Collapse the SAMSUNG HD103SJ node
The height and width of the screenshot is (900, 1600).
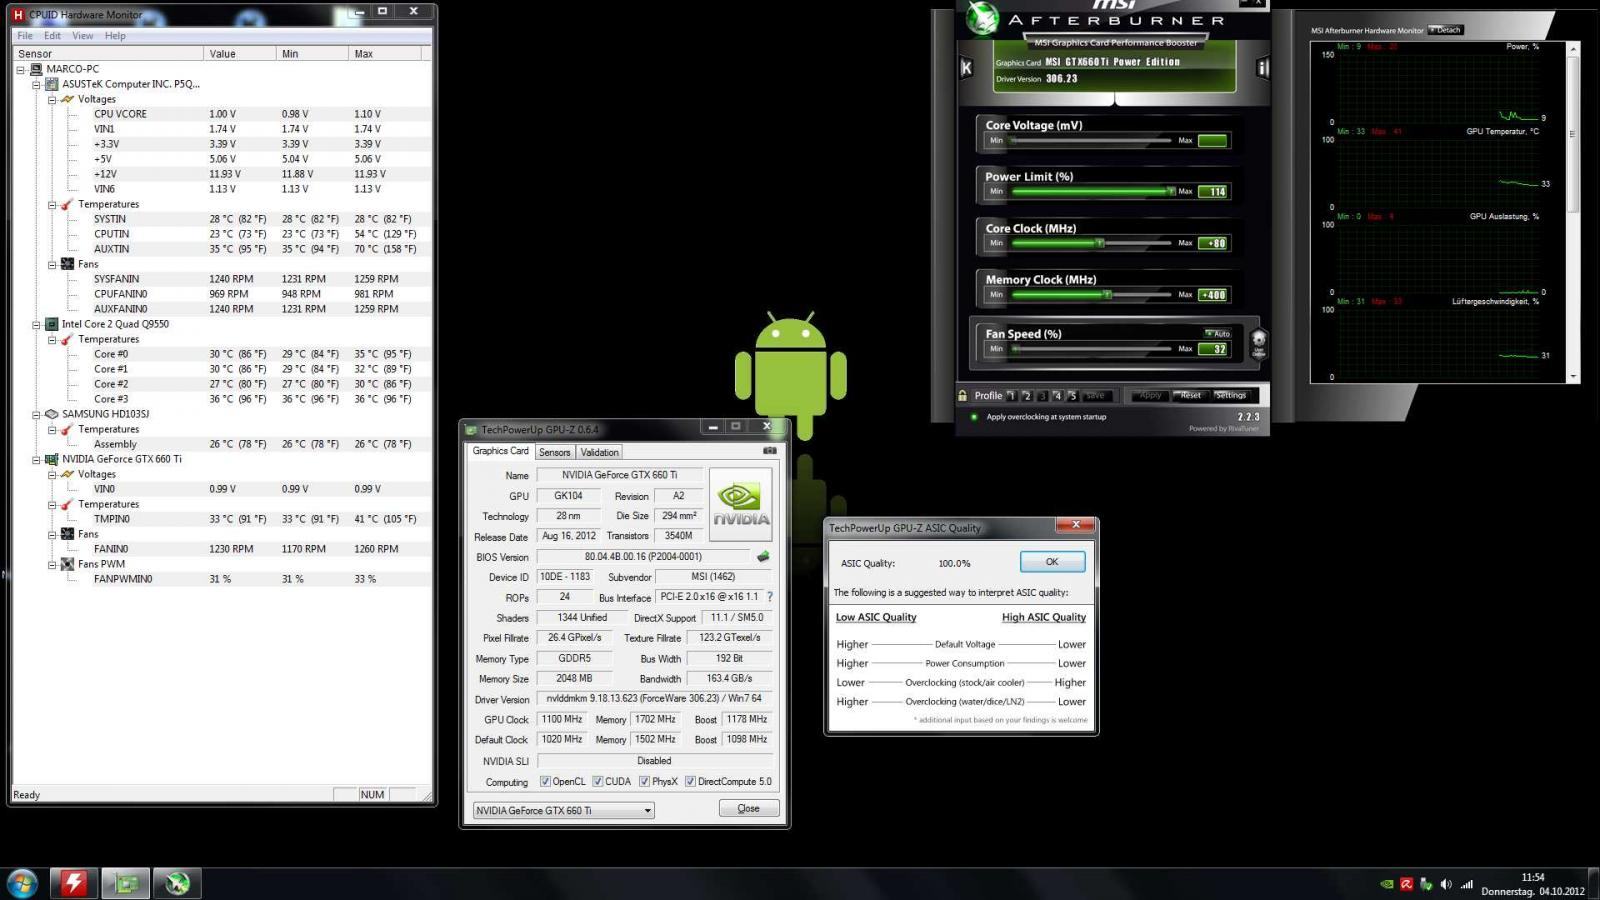pyautogui.click(x=37, y=415)
